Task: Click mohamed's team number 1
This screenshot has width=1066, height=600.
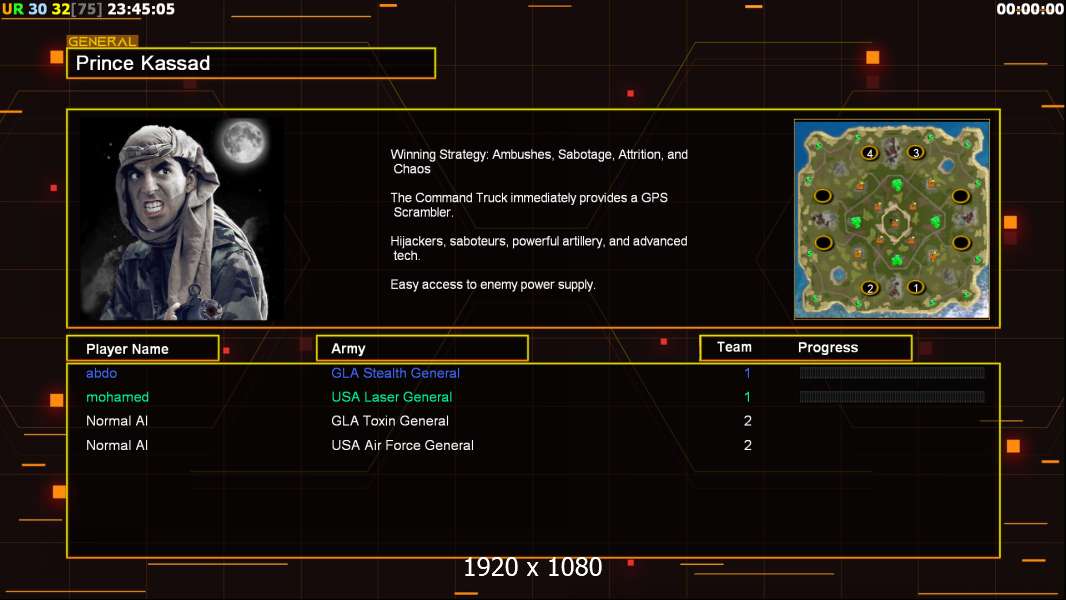Action: click(747, 397)
